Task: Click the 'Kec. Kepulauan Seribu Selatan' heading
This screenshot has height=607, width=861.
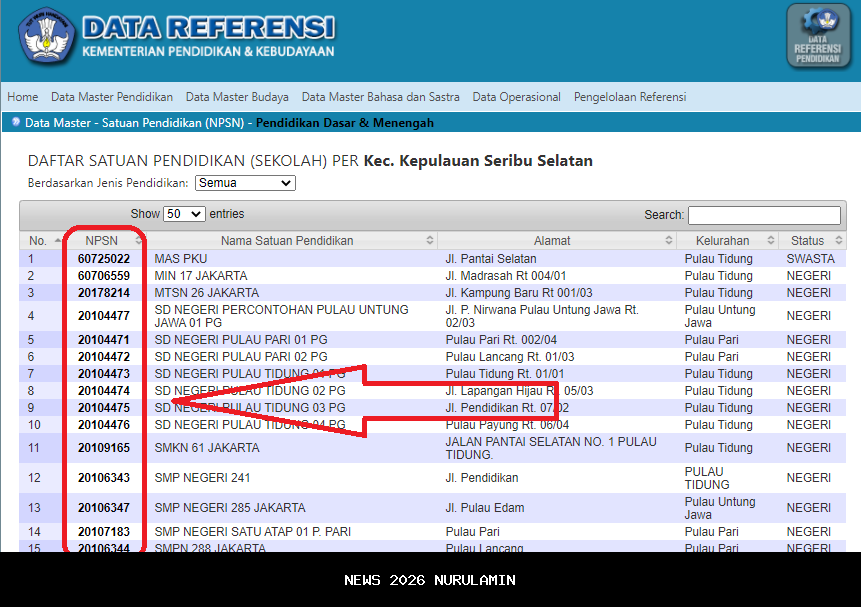Action: [478, 161]
